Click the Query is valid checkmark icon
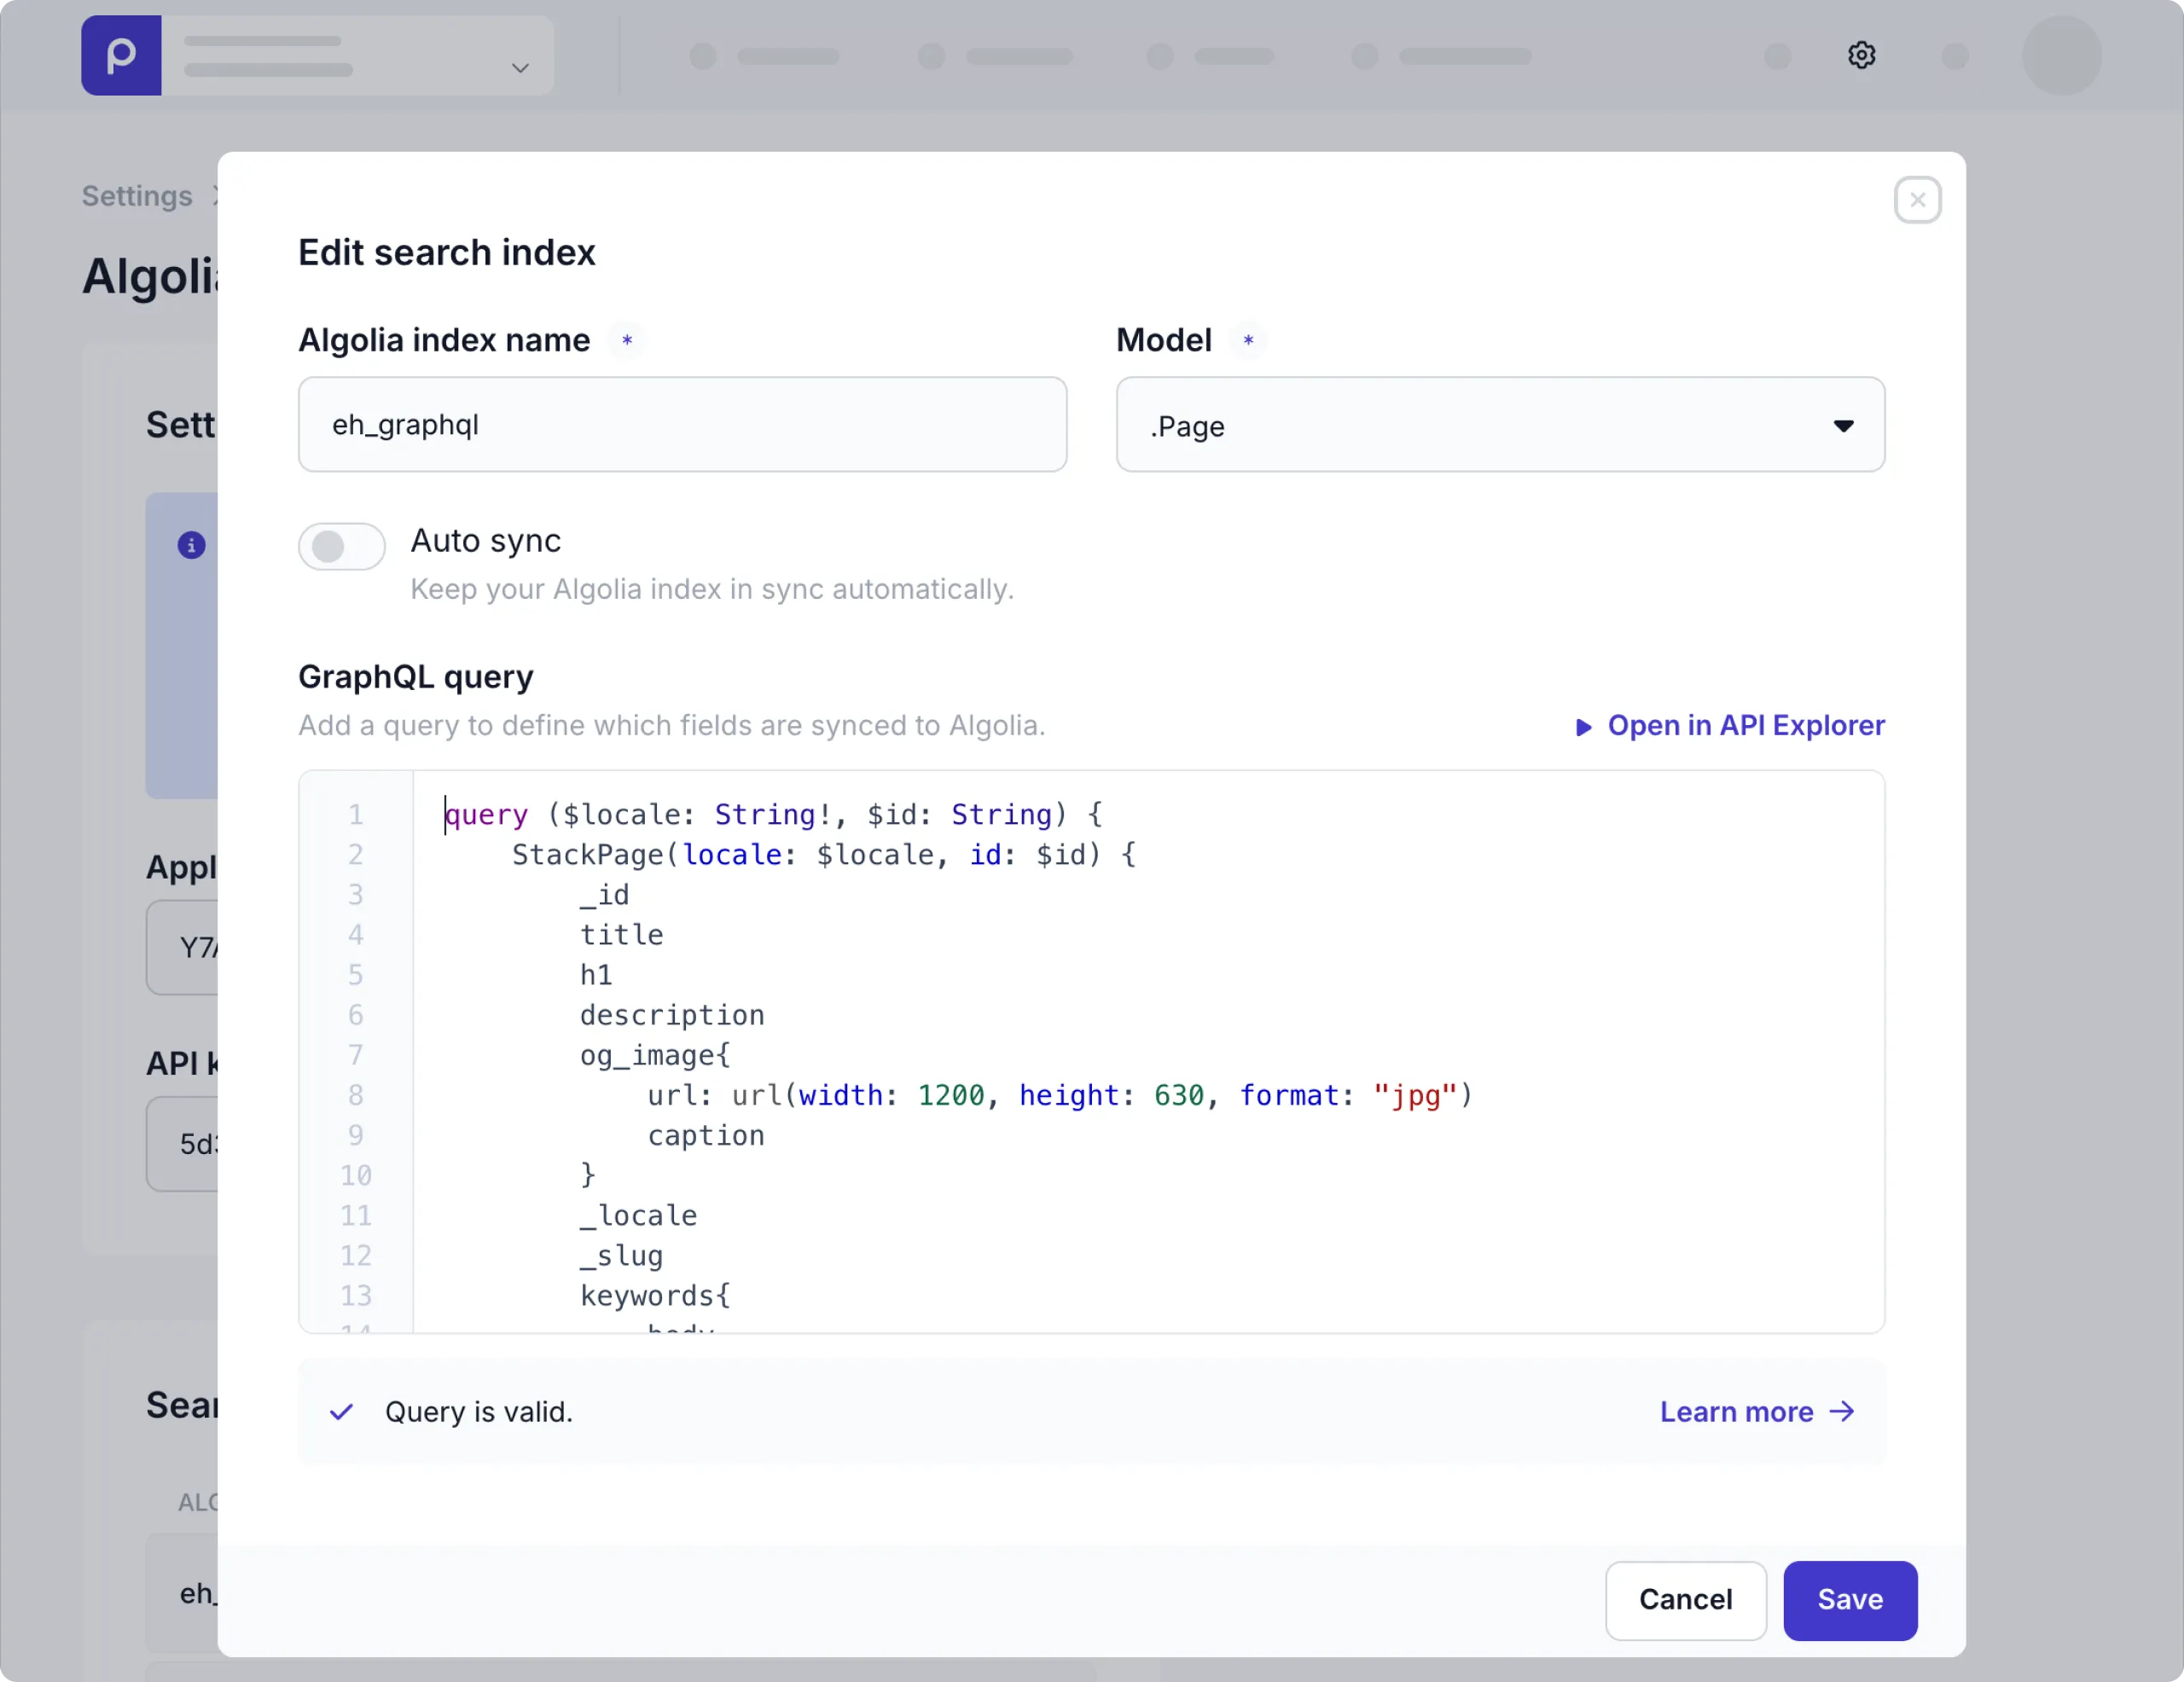Viewport: 2184px width, 1682px height. 341,1412
